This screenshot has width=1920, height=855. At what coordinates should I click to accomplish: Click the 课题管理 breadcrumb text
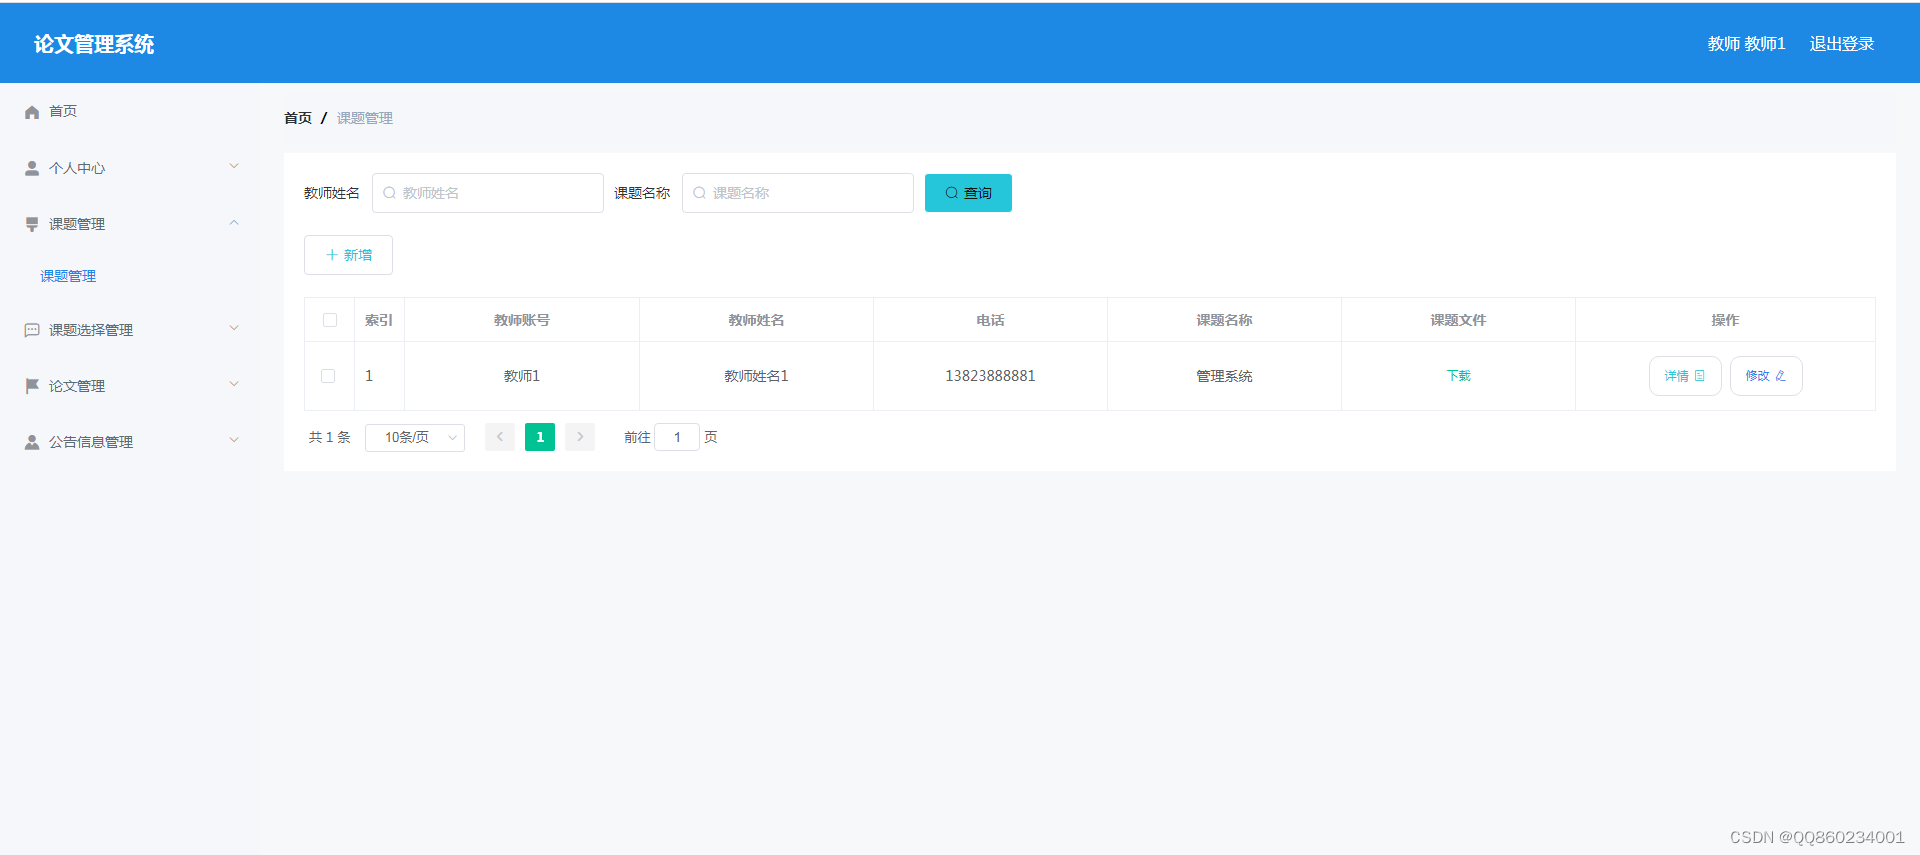coord(365,118)
